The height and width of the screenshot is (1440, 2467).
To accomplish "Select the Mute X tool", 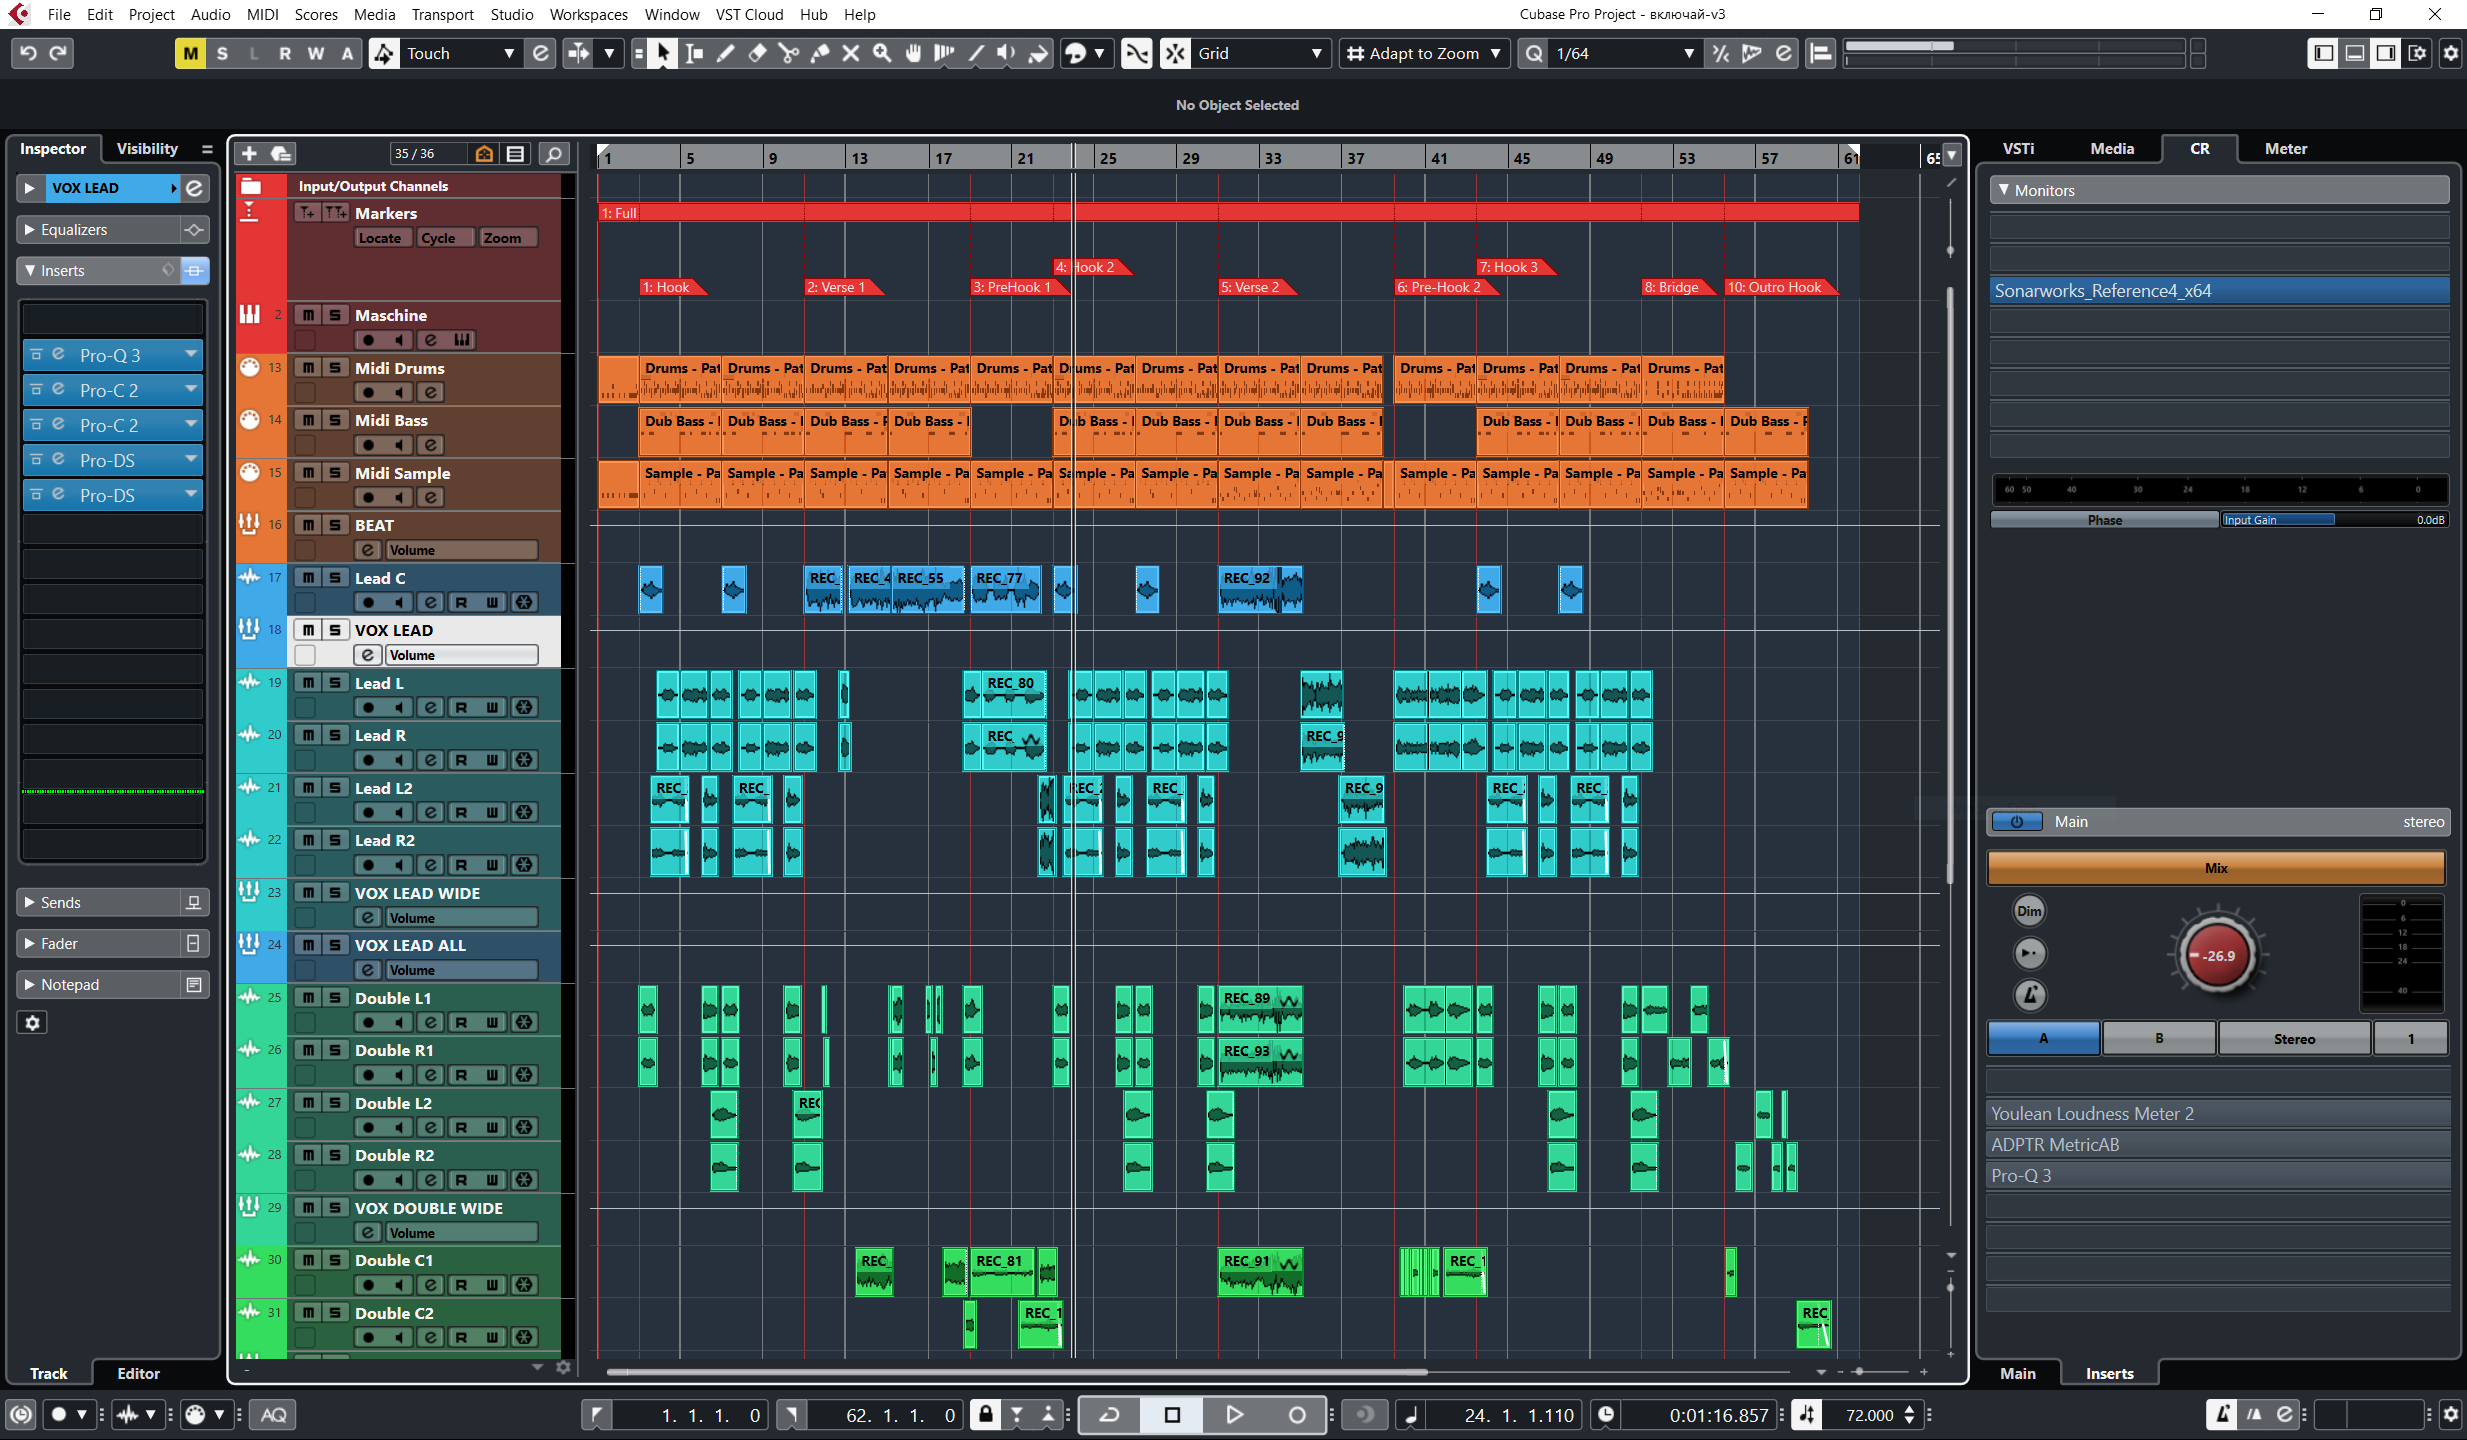I will coord(851,54).
